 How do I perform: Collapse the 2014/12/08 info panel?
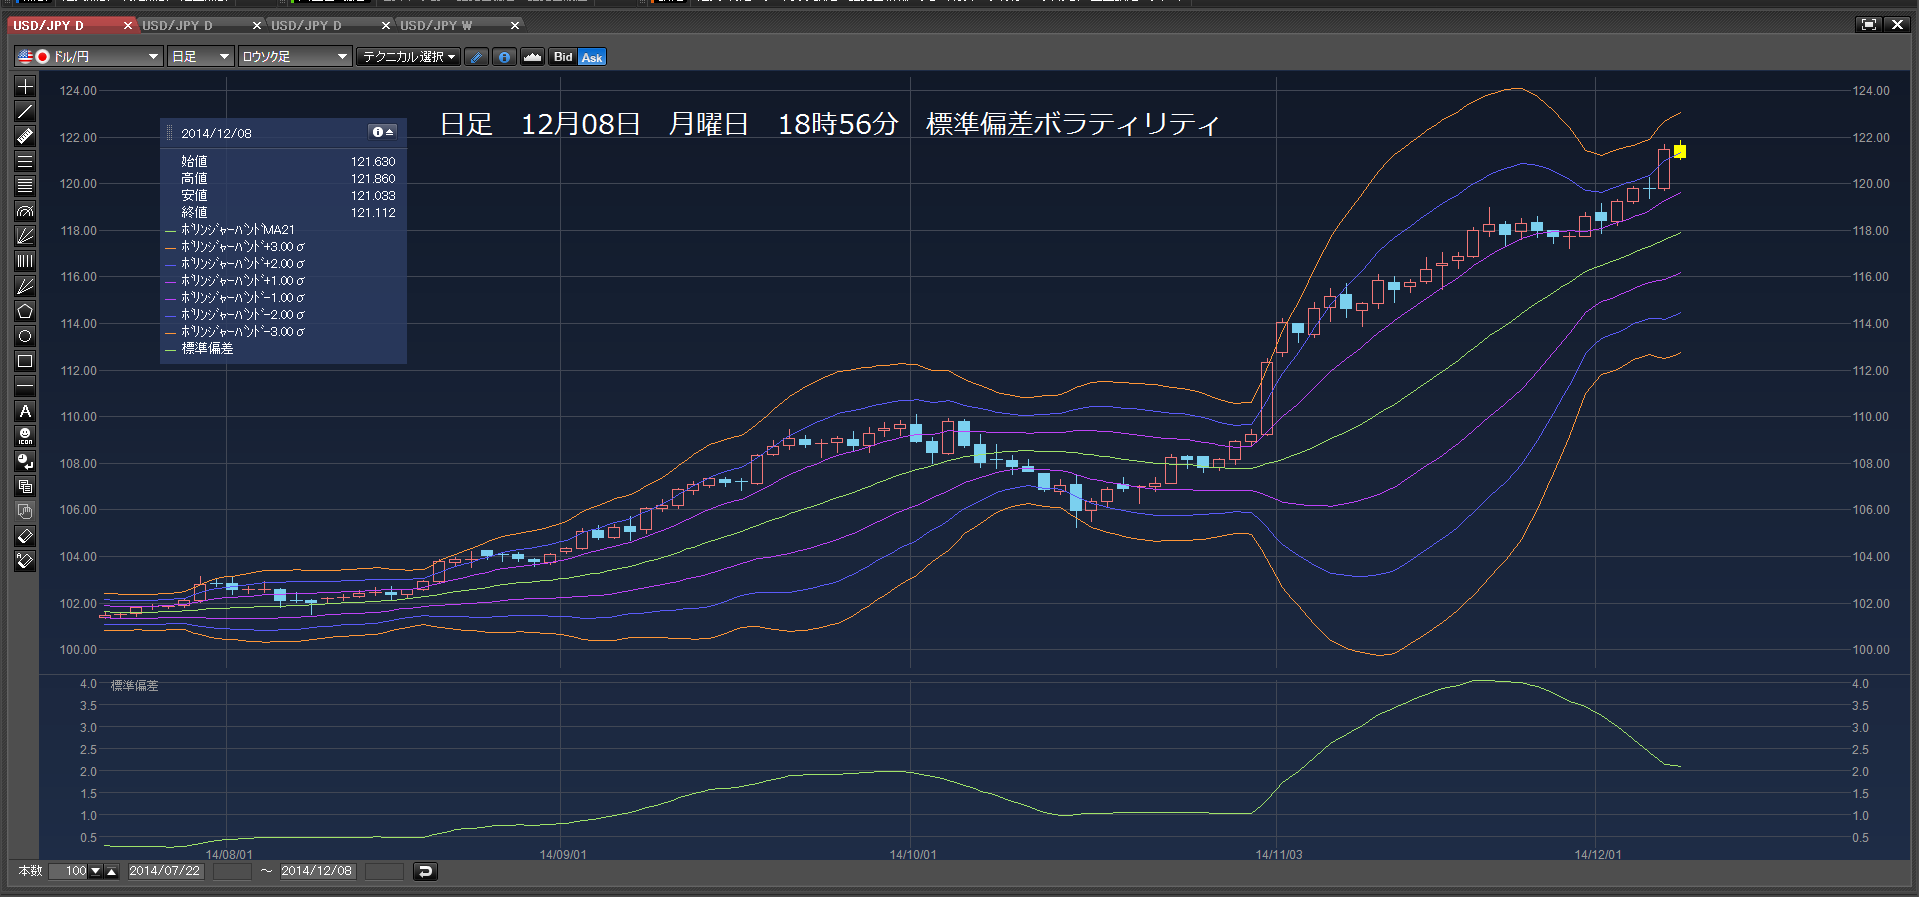pyautogui.click(x=383, y=132)
